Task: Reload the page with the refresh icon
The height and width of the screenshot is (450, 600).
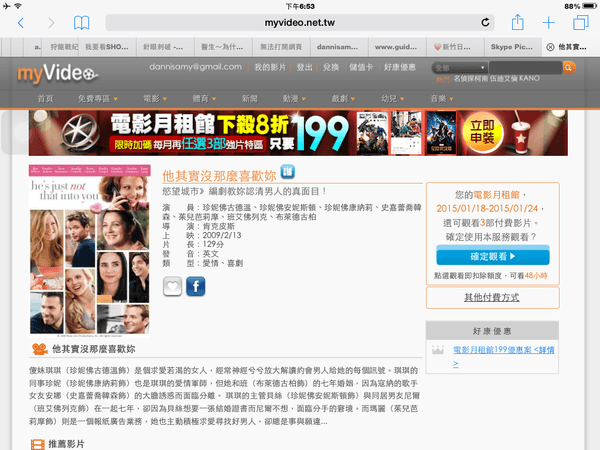Action: (485, 23)
